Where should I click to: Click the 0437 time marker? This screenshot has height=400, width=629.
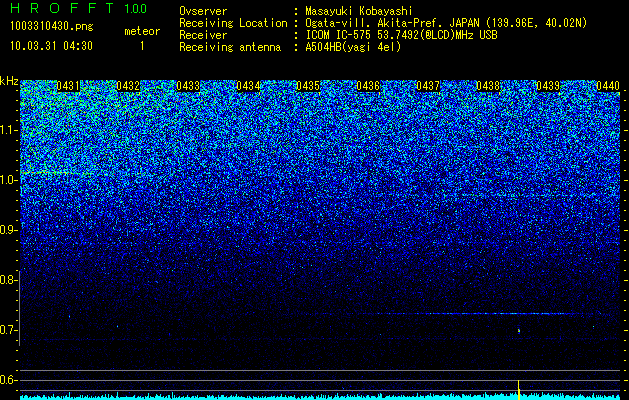pyautogui.click(x=428, y=86)
